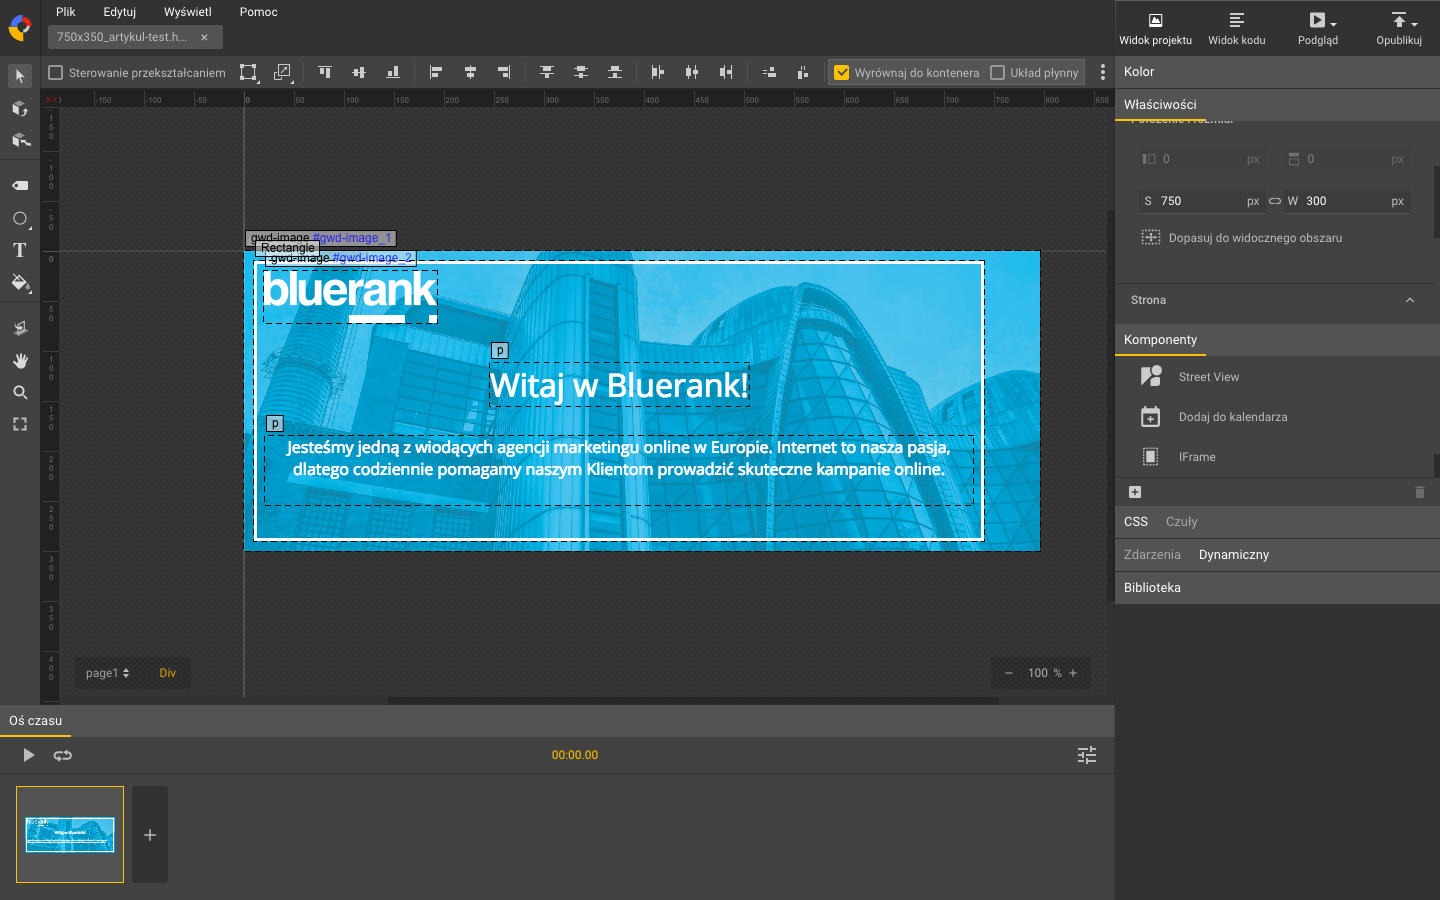Distribute elements by left edges
The width and height of the screenshot is (1440, 900).
click(x=658, y=72)
